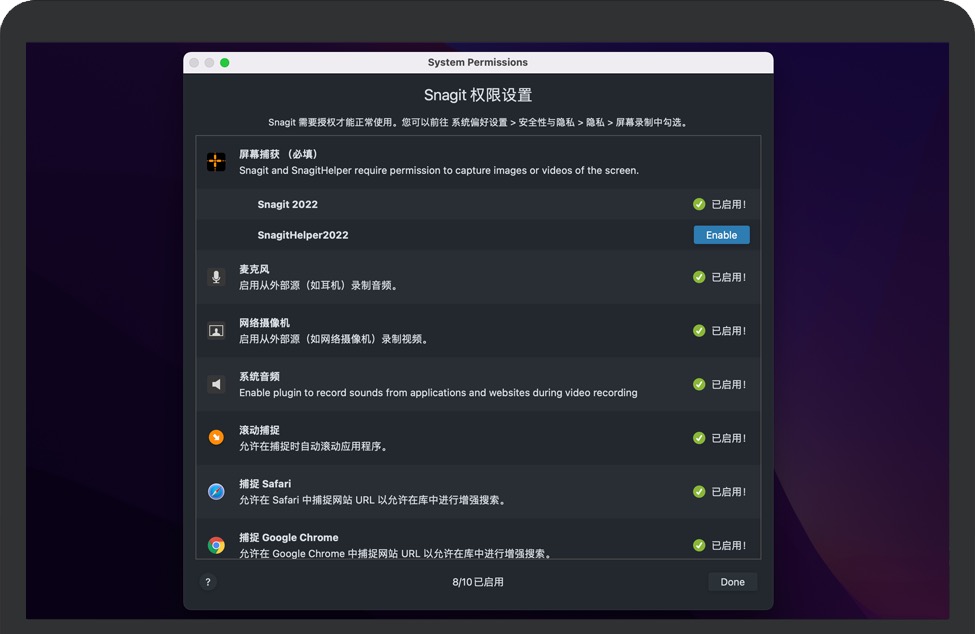The height and width of the screenshot is (634, 975).
Task: Open help with question mark button
Action: (x=208, y=582)
